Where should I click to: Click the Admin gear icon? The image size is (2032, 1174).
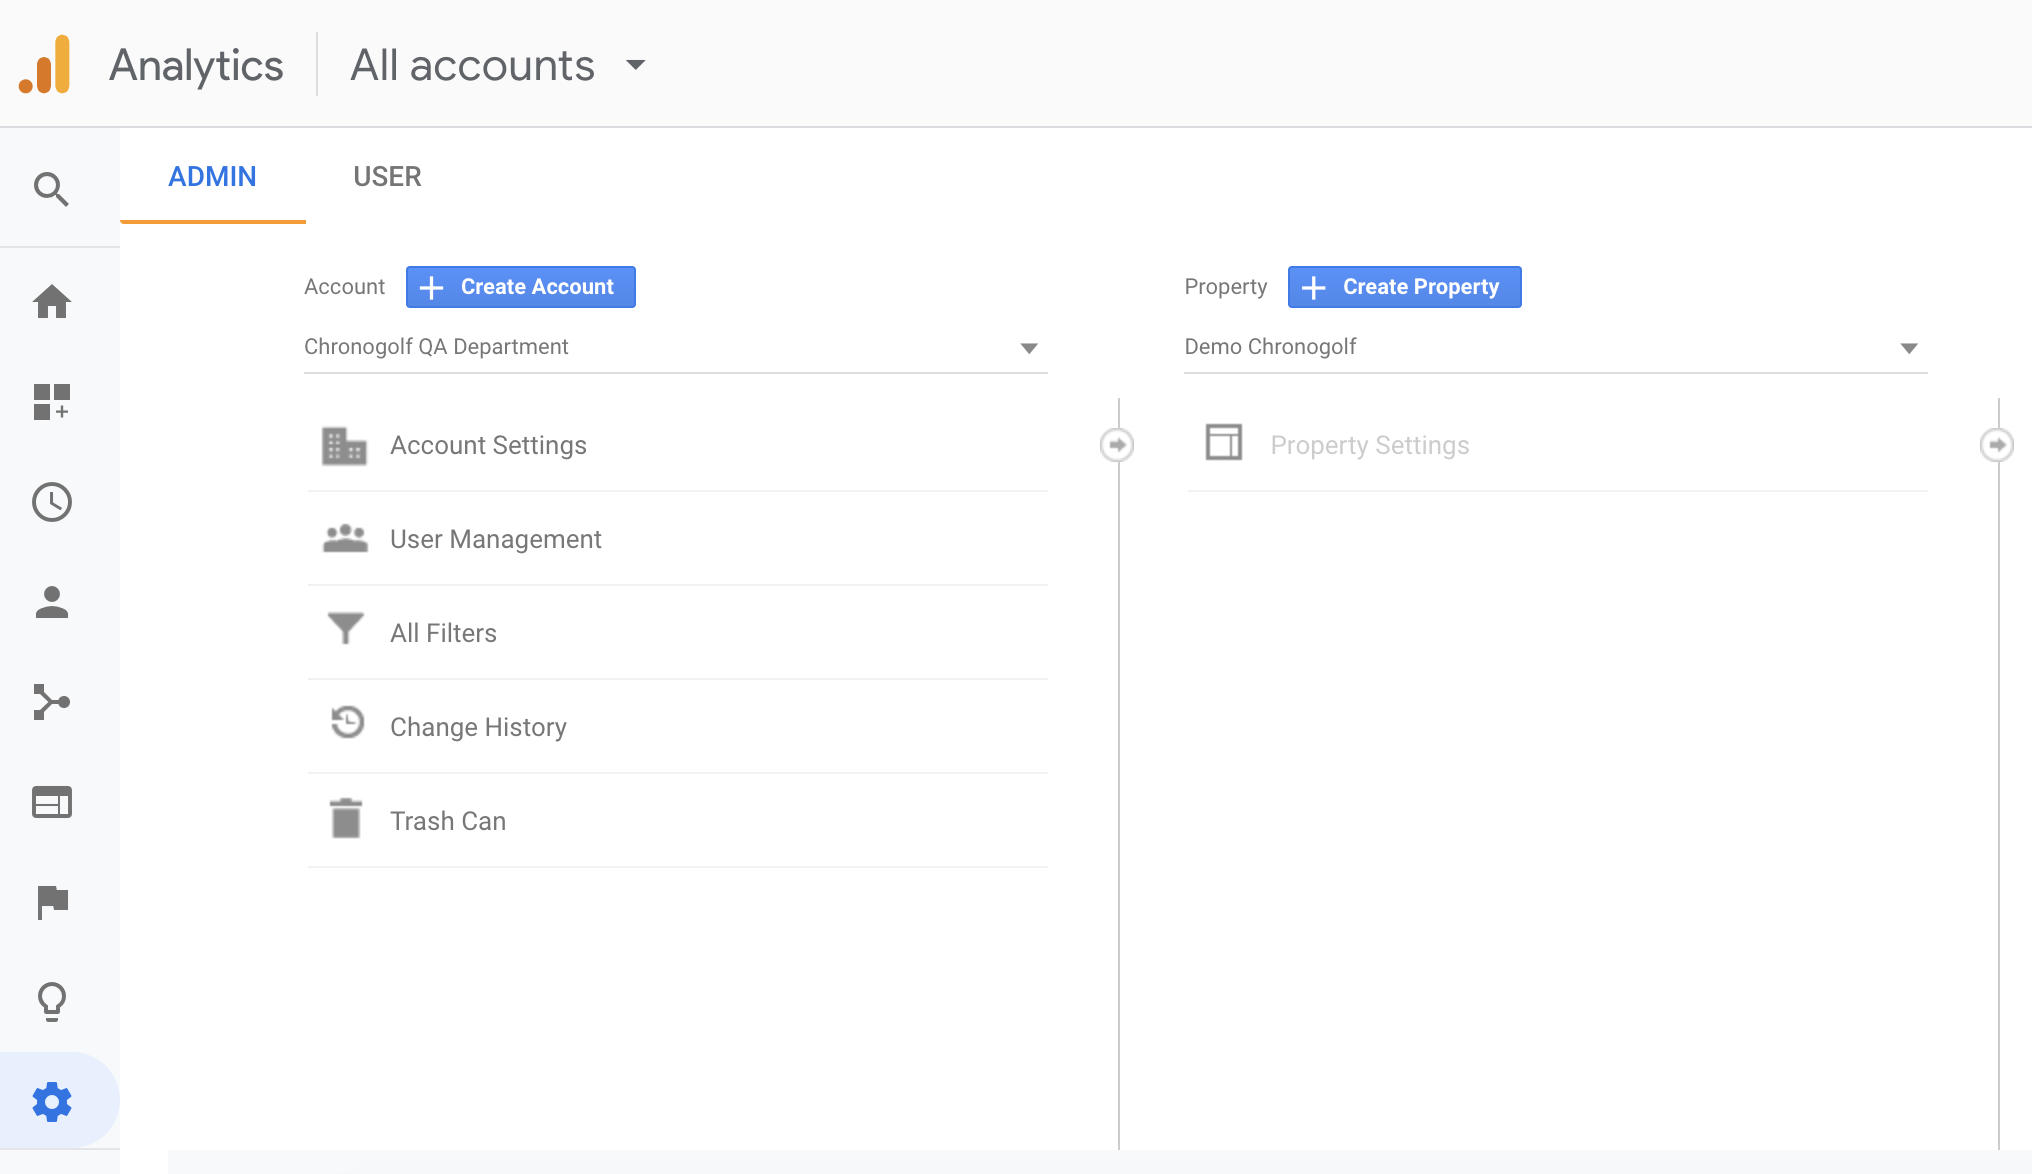pyautogui.click(x=51, y=1102)
